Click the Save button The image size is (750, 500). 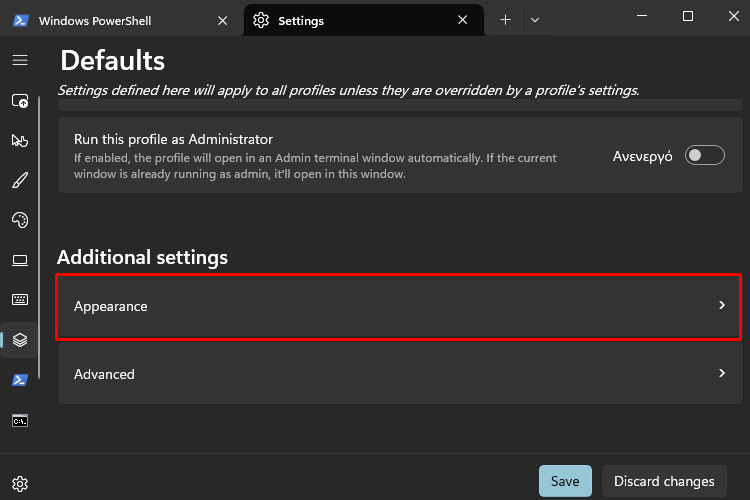[x=565, y=481]
